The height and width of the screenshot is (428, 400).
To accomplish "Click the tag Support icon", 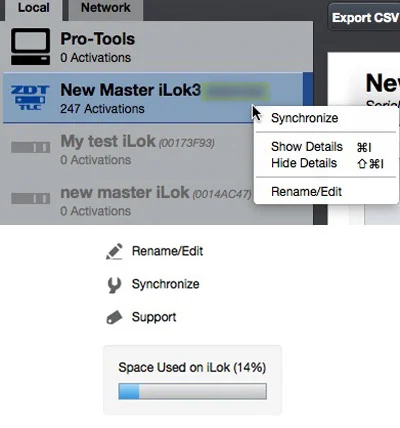I will [114, 317].
